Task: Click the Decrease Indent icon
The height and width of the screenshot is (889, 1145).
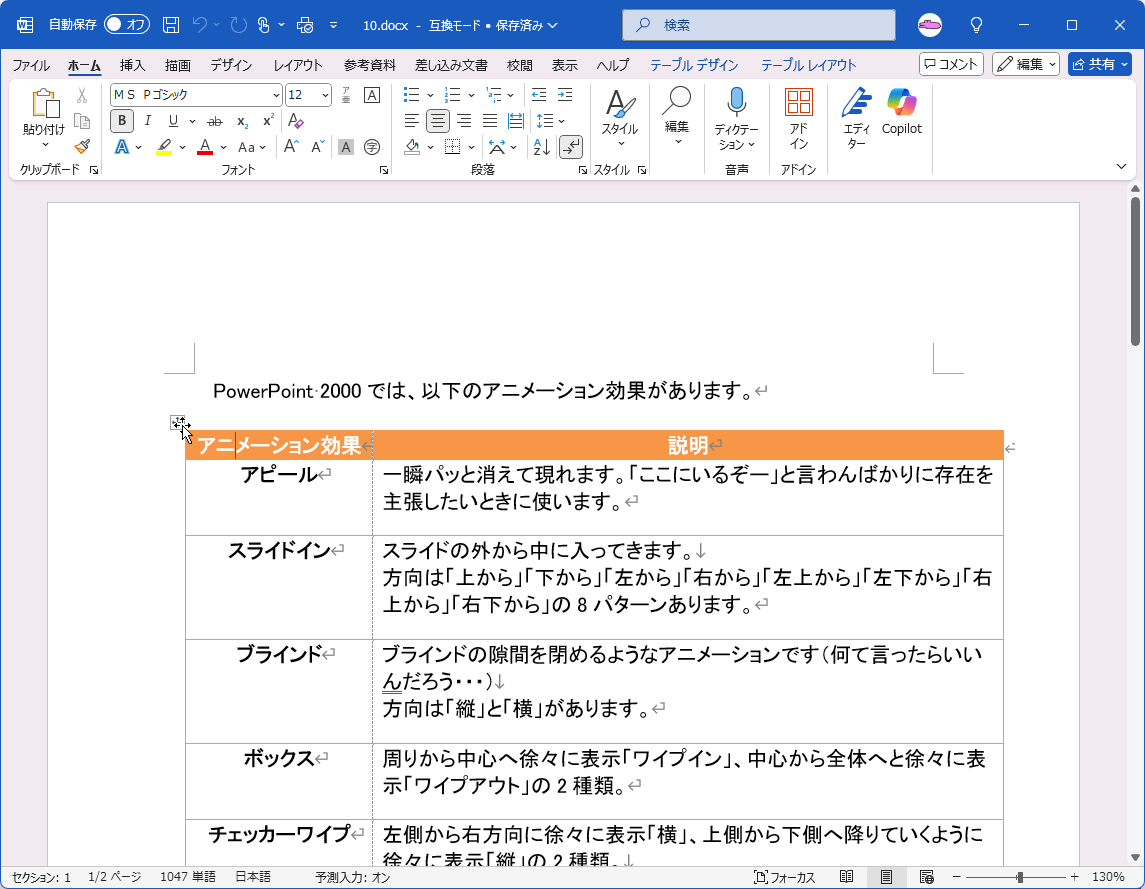Action: pyautogui.click(x=539, y=95)
